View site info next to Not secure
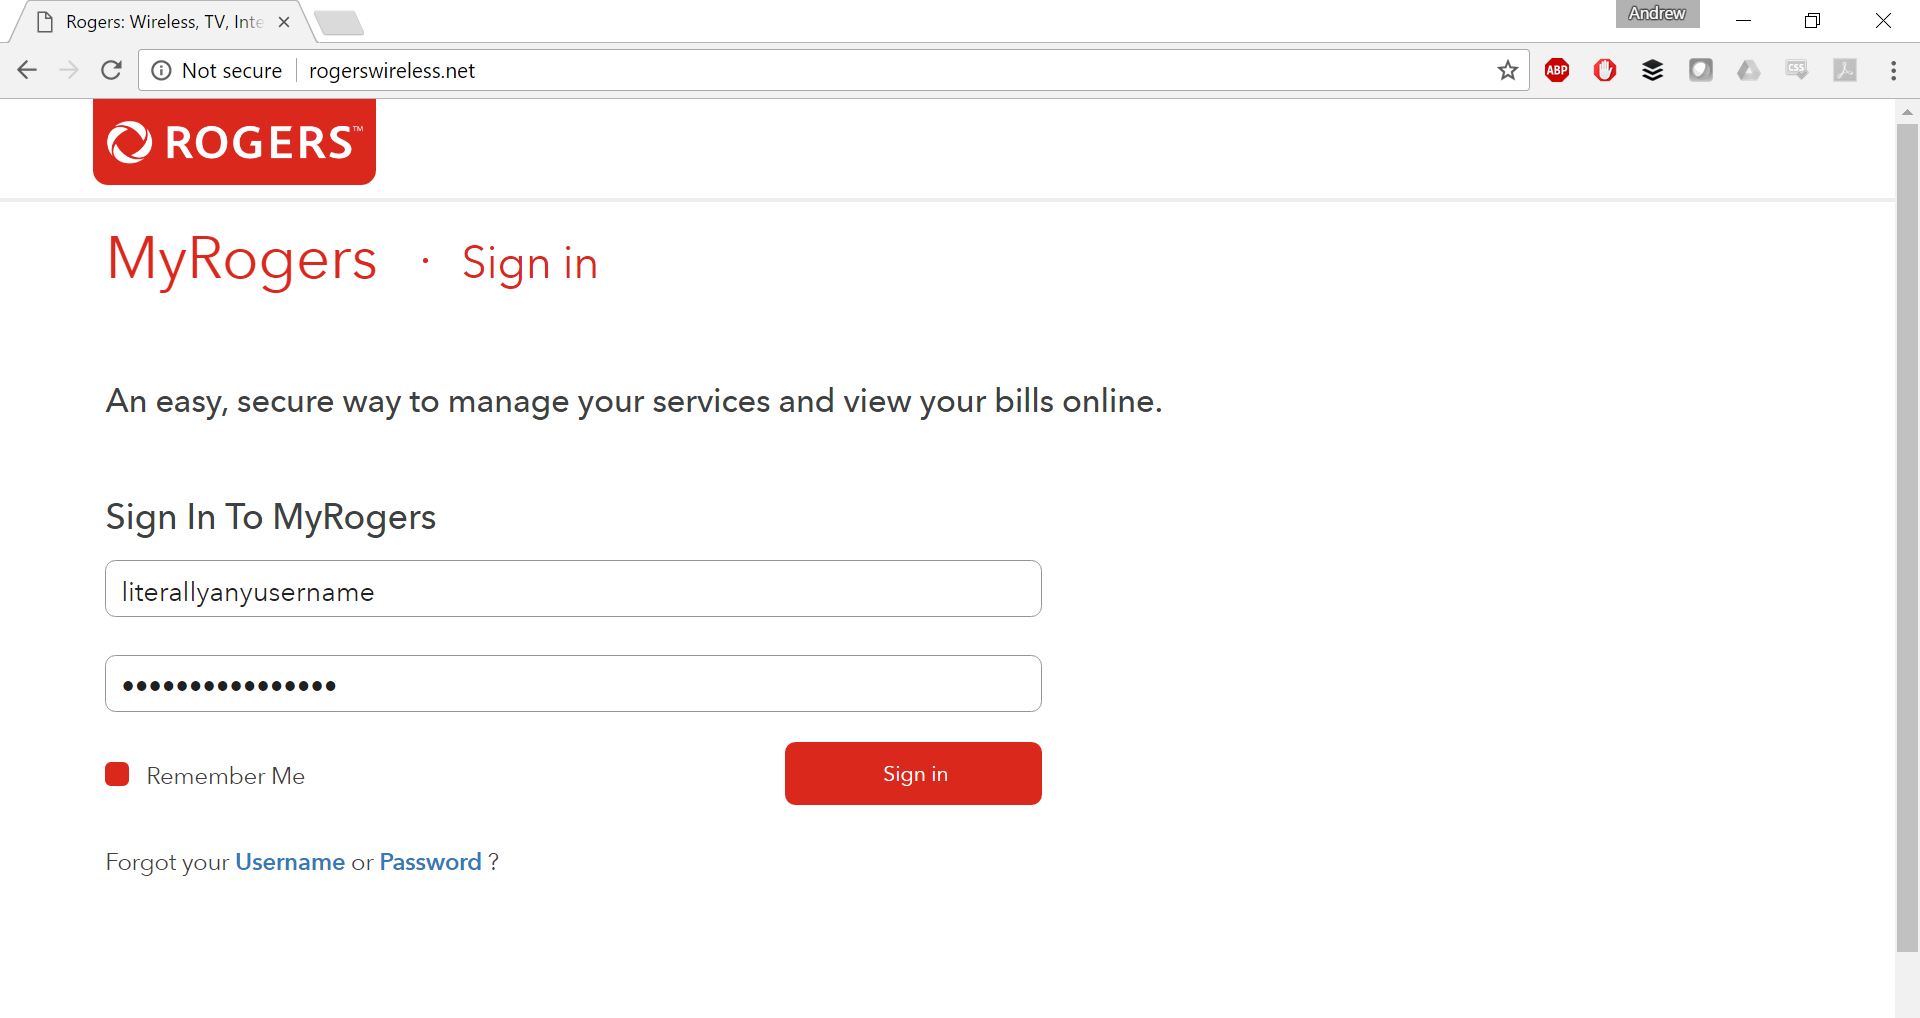 [161, 70]
